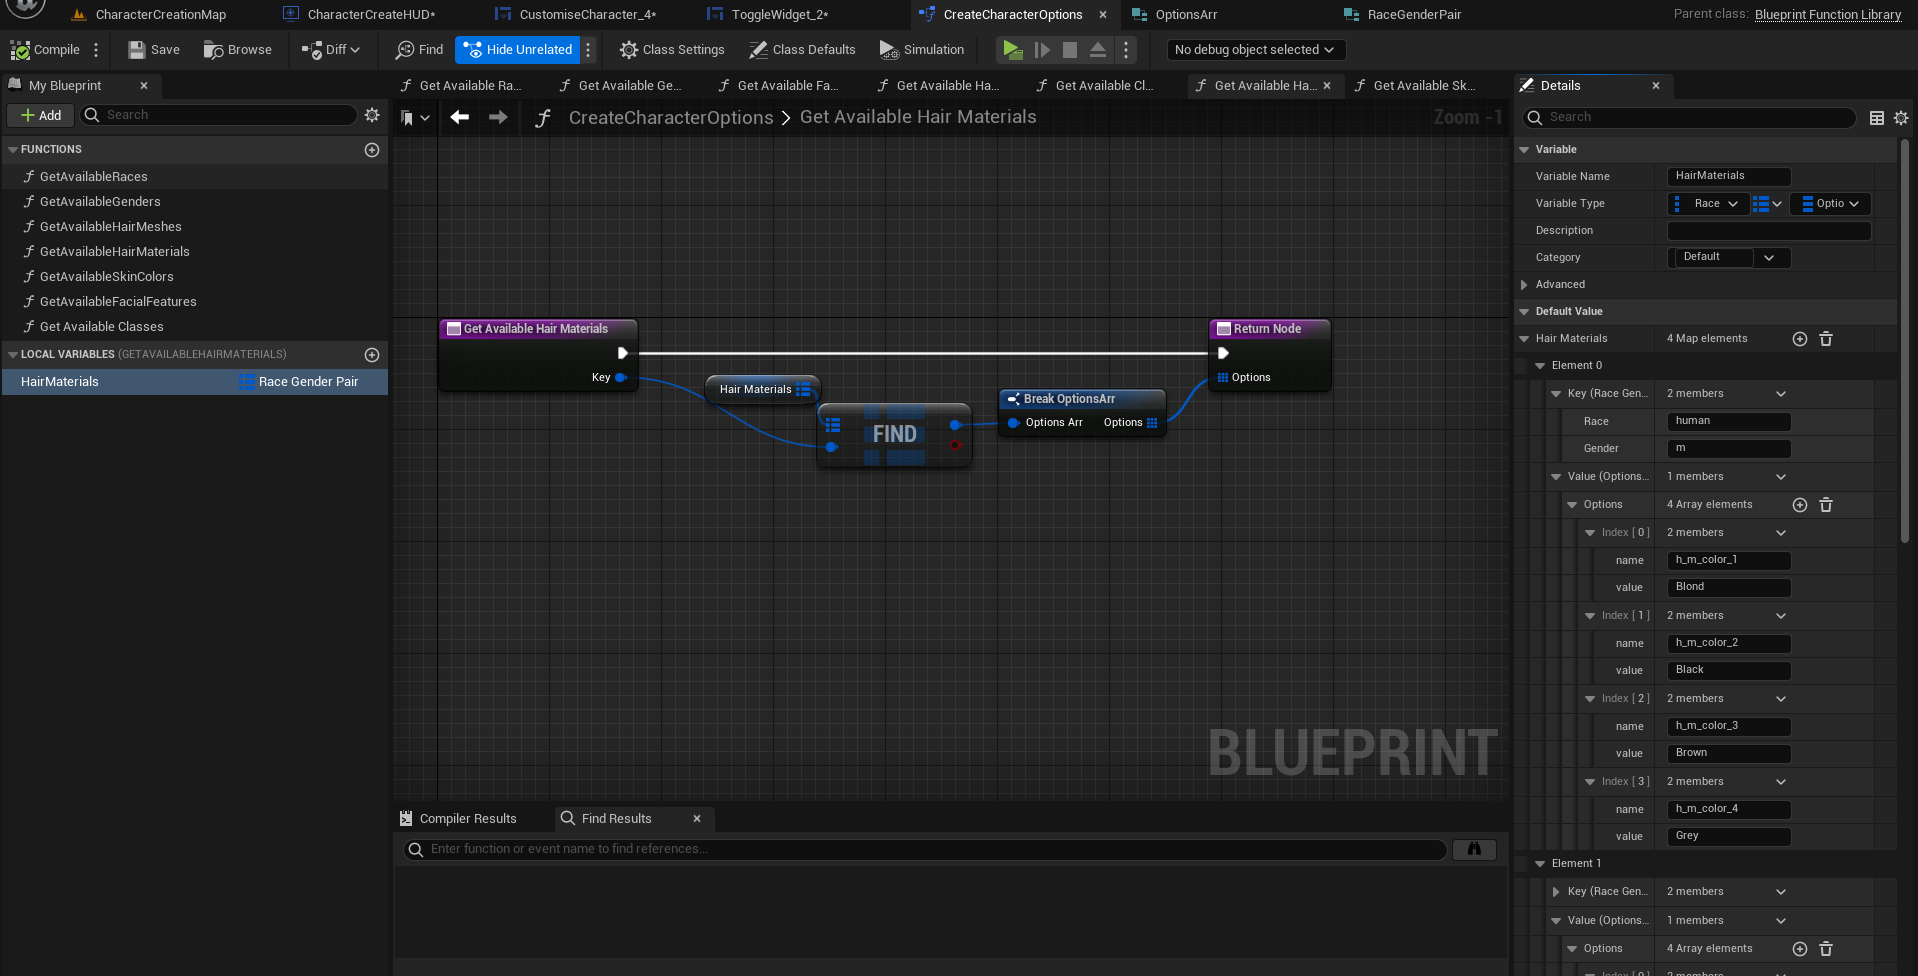The width and height of the screenshot is (1918, 976).
Task: Start Simulation mode
Action: [922, 50]
